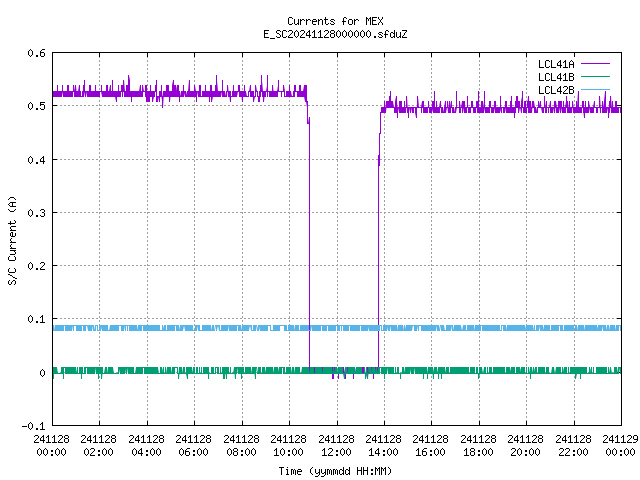640x480 pixels.
Task: Click the x-axis tick '241128 12:00'
Action: [336, 445]
